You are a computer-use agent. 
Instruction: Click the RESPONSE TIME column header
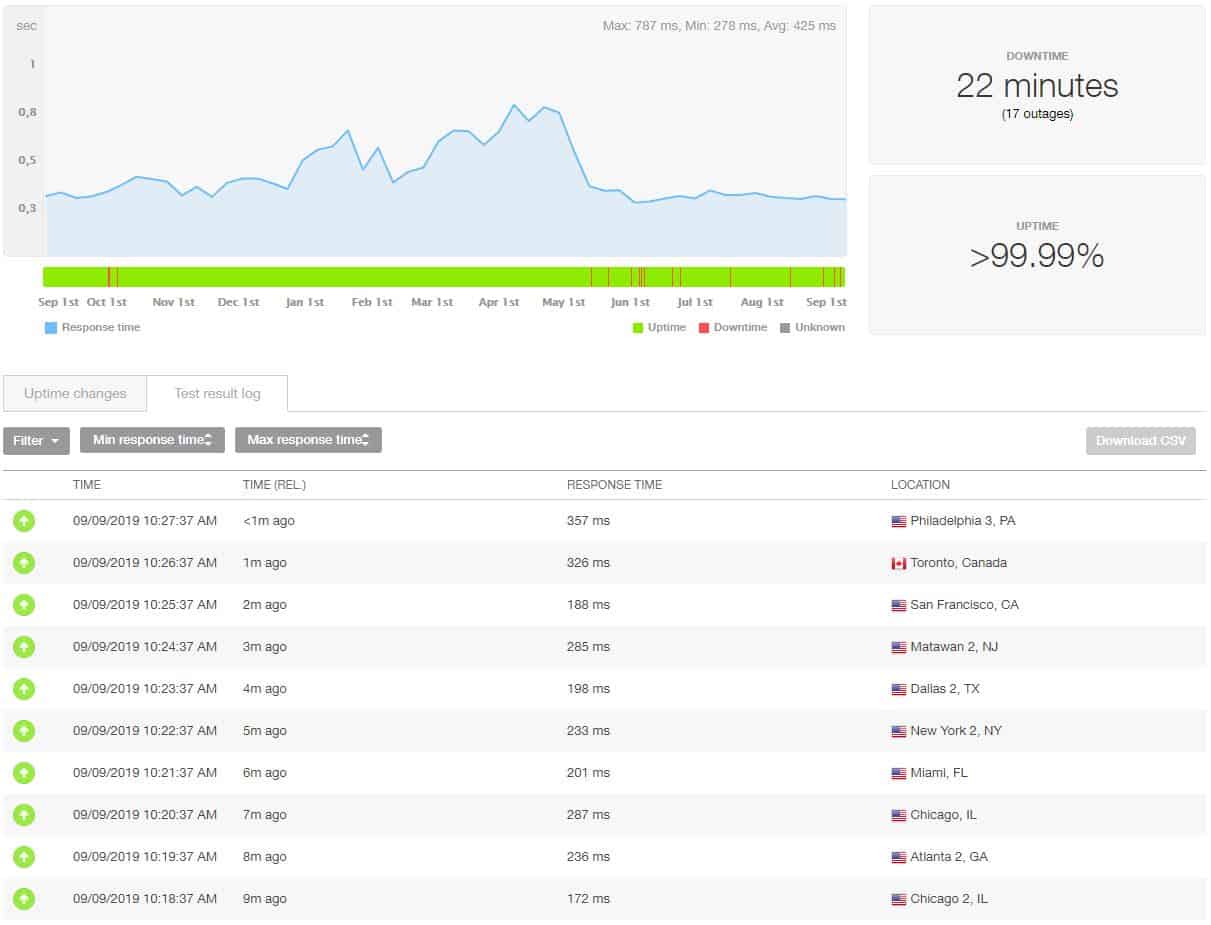[614, 485]
